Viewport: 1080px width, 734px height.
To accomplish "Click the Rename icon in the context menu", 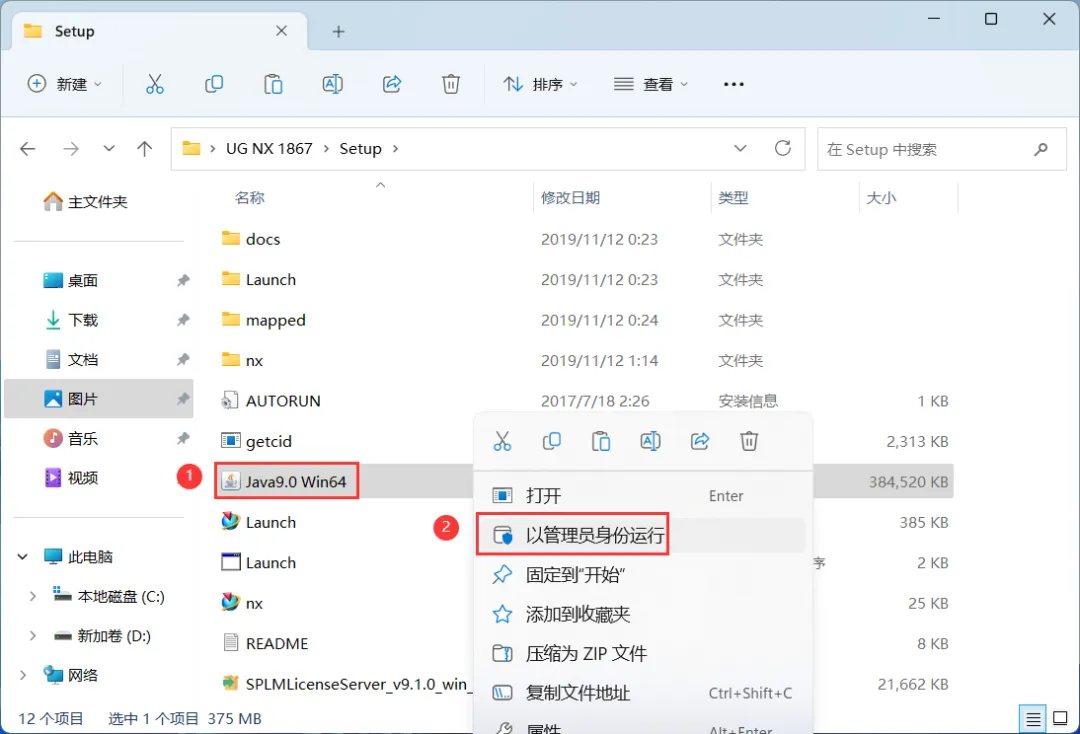I will pyautogui.click(x=650, y=441).
